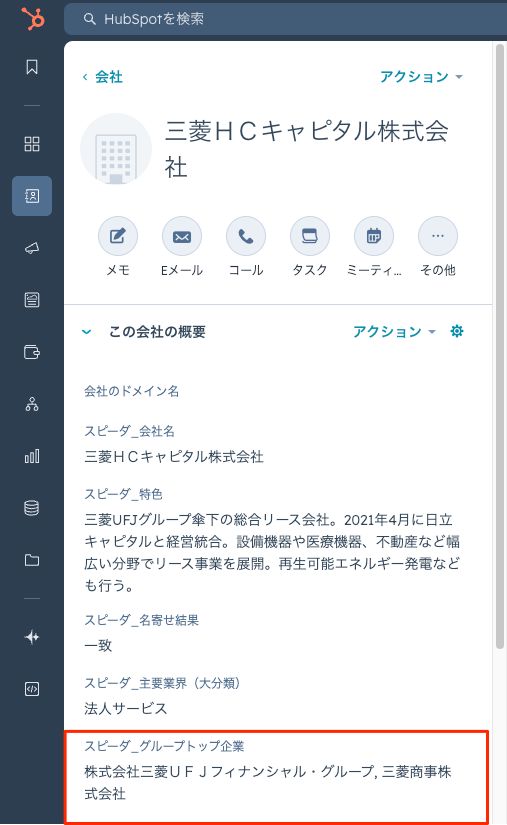Open the Reporting bar chart icon
The width and height of the screenshot is (507, 825).
point(32,456)
